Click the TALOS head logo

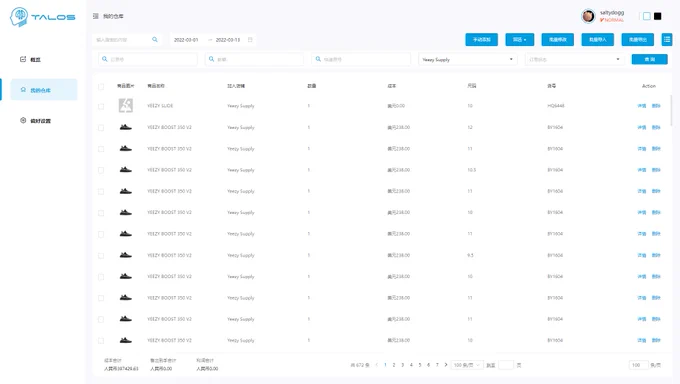click(19, 17)
